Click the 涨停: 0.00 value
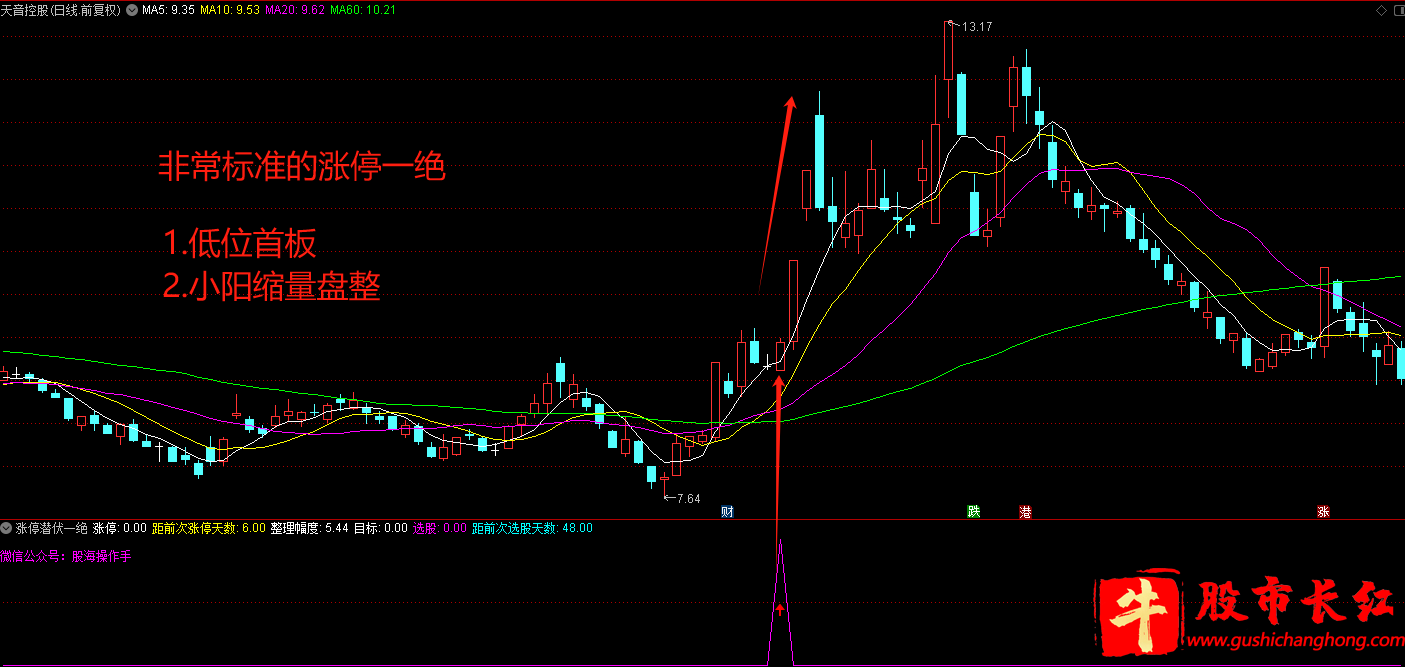Screen dimensions: 1405x667 (x=120, y=528)
